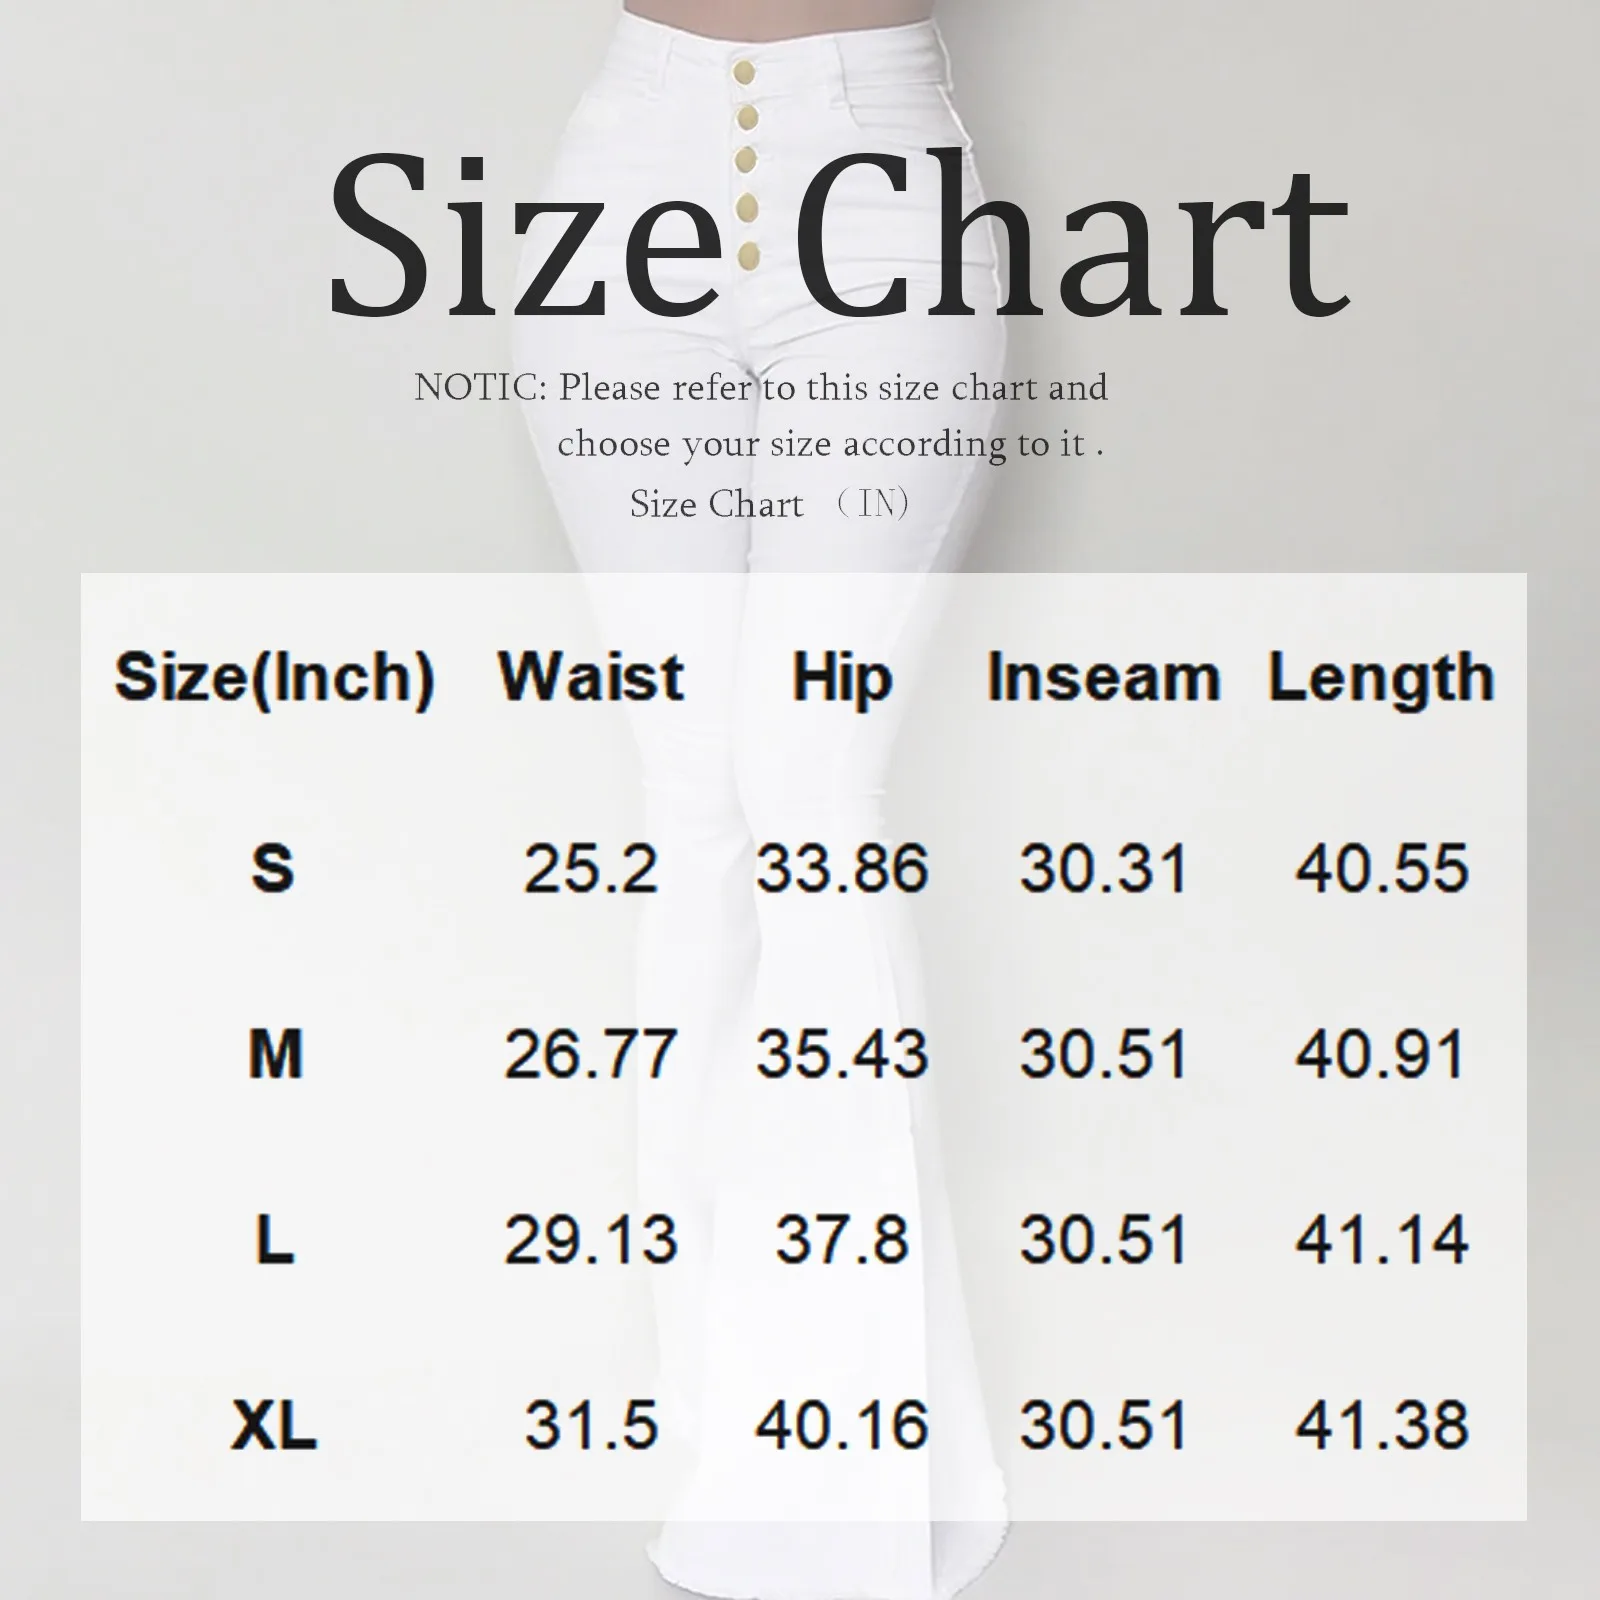Select the Waist column header
The image size is (1600, 1600).
[591, 677]
